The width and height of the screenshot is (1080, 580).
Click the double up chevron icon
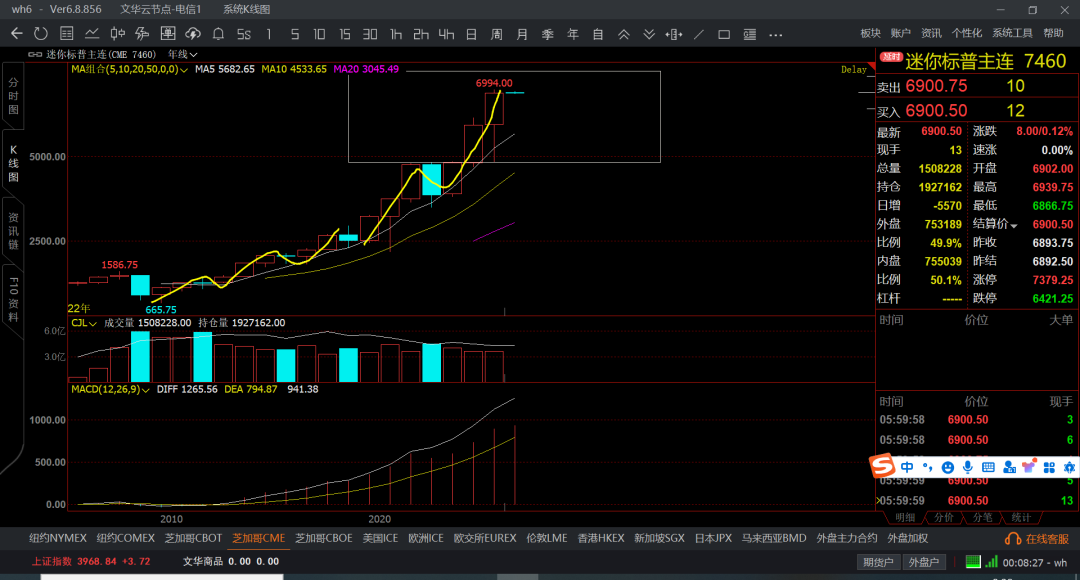(624, 34)
